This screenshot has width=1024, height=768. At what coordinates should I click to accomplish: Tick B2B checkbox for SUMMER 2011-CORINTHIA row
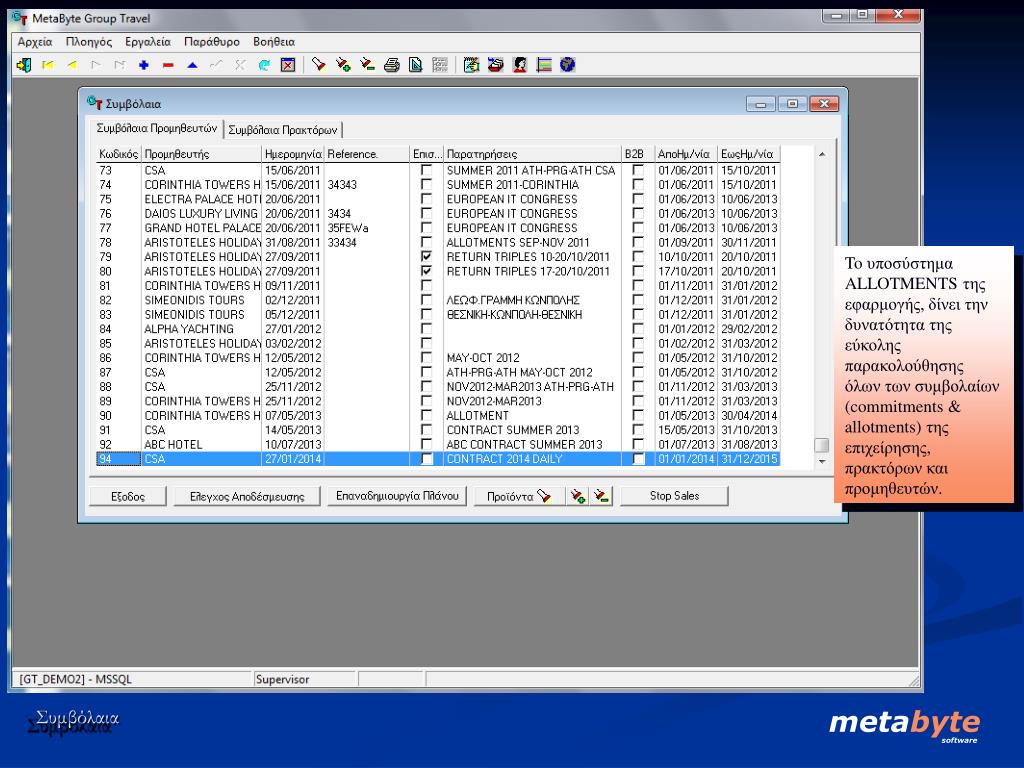click(638, 185)
